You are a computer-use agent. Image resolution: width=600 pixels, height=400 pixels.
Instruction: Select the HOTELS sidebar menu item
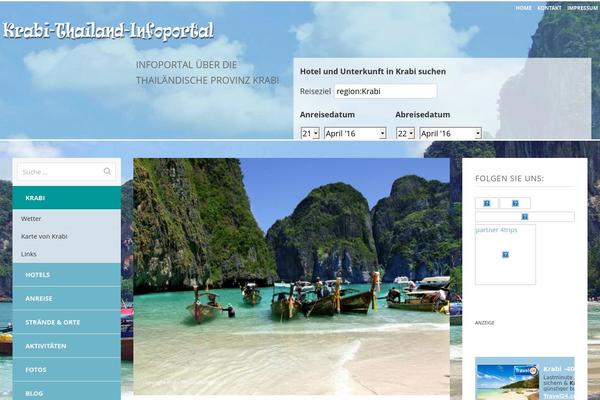(x=67, y=275)
